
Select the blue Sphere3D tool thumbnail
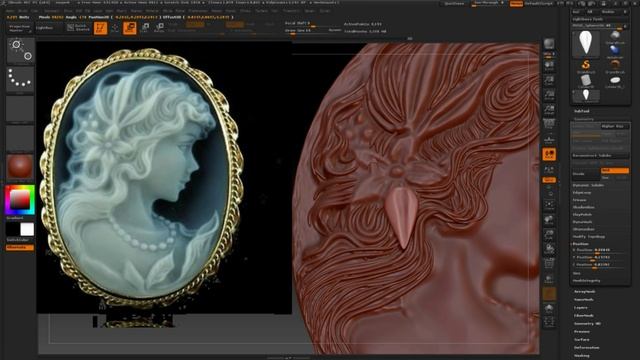tap(615, 51)
